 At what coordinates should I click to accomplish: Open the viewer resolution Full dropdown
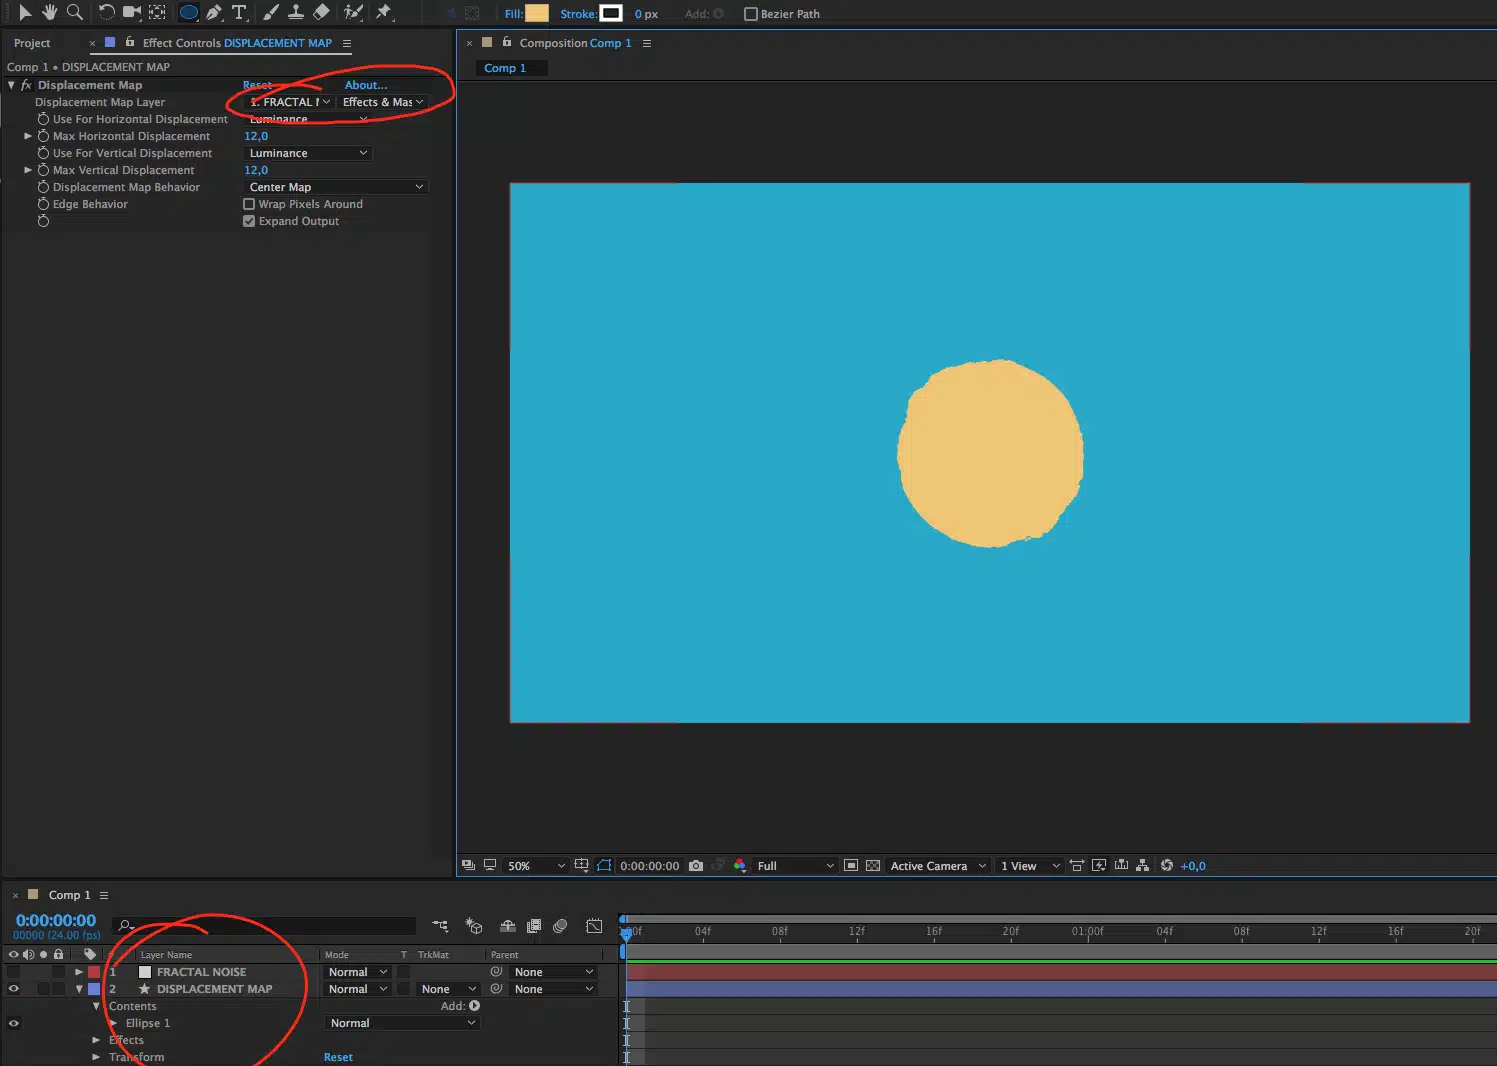795,866
